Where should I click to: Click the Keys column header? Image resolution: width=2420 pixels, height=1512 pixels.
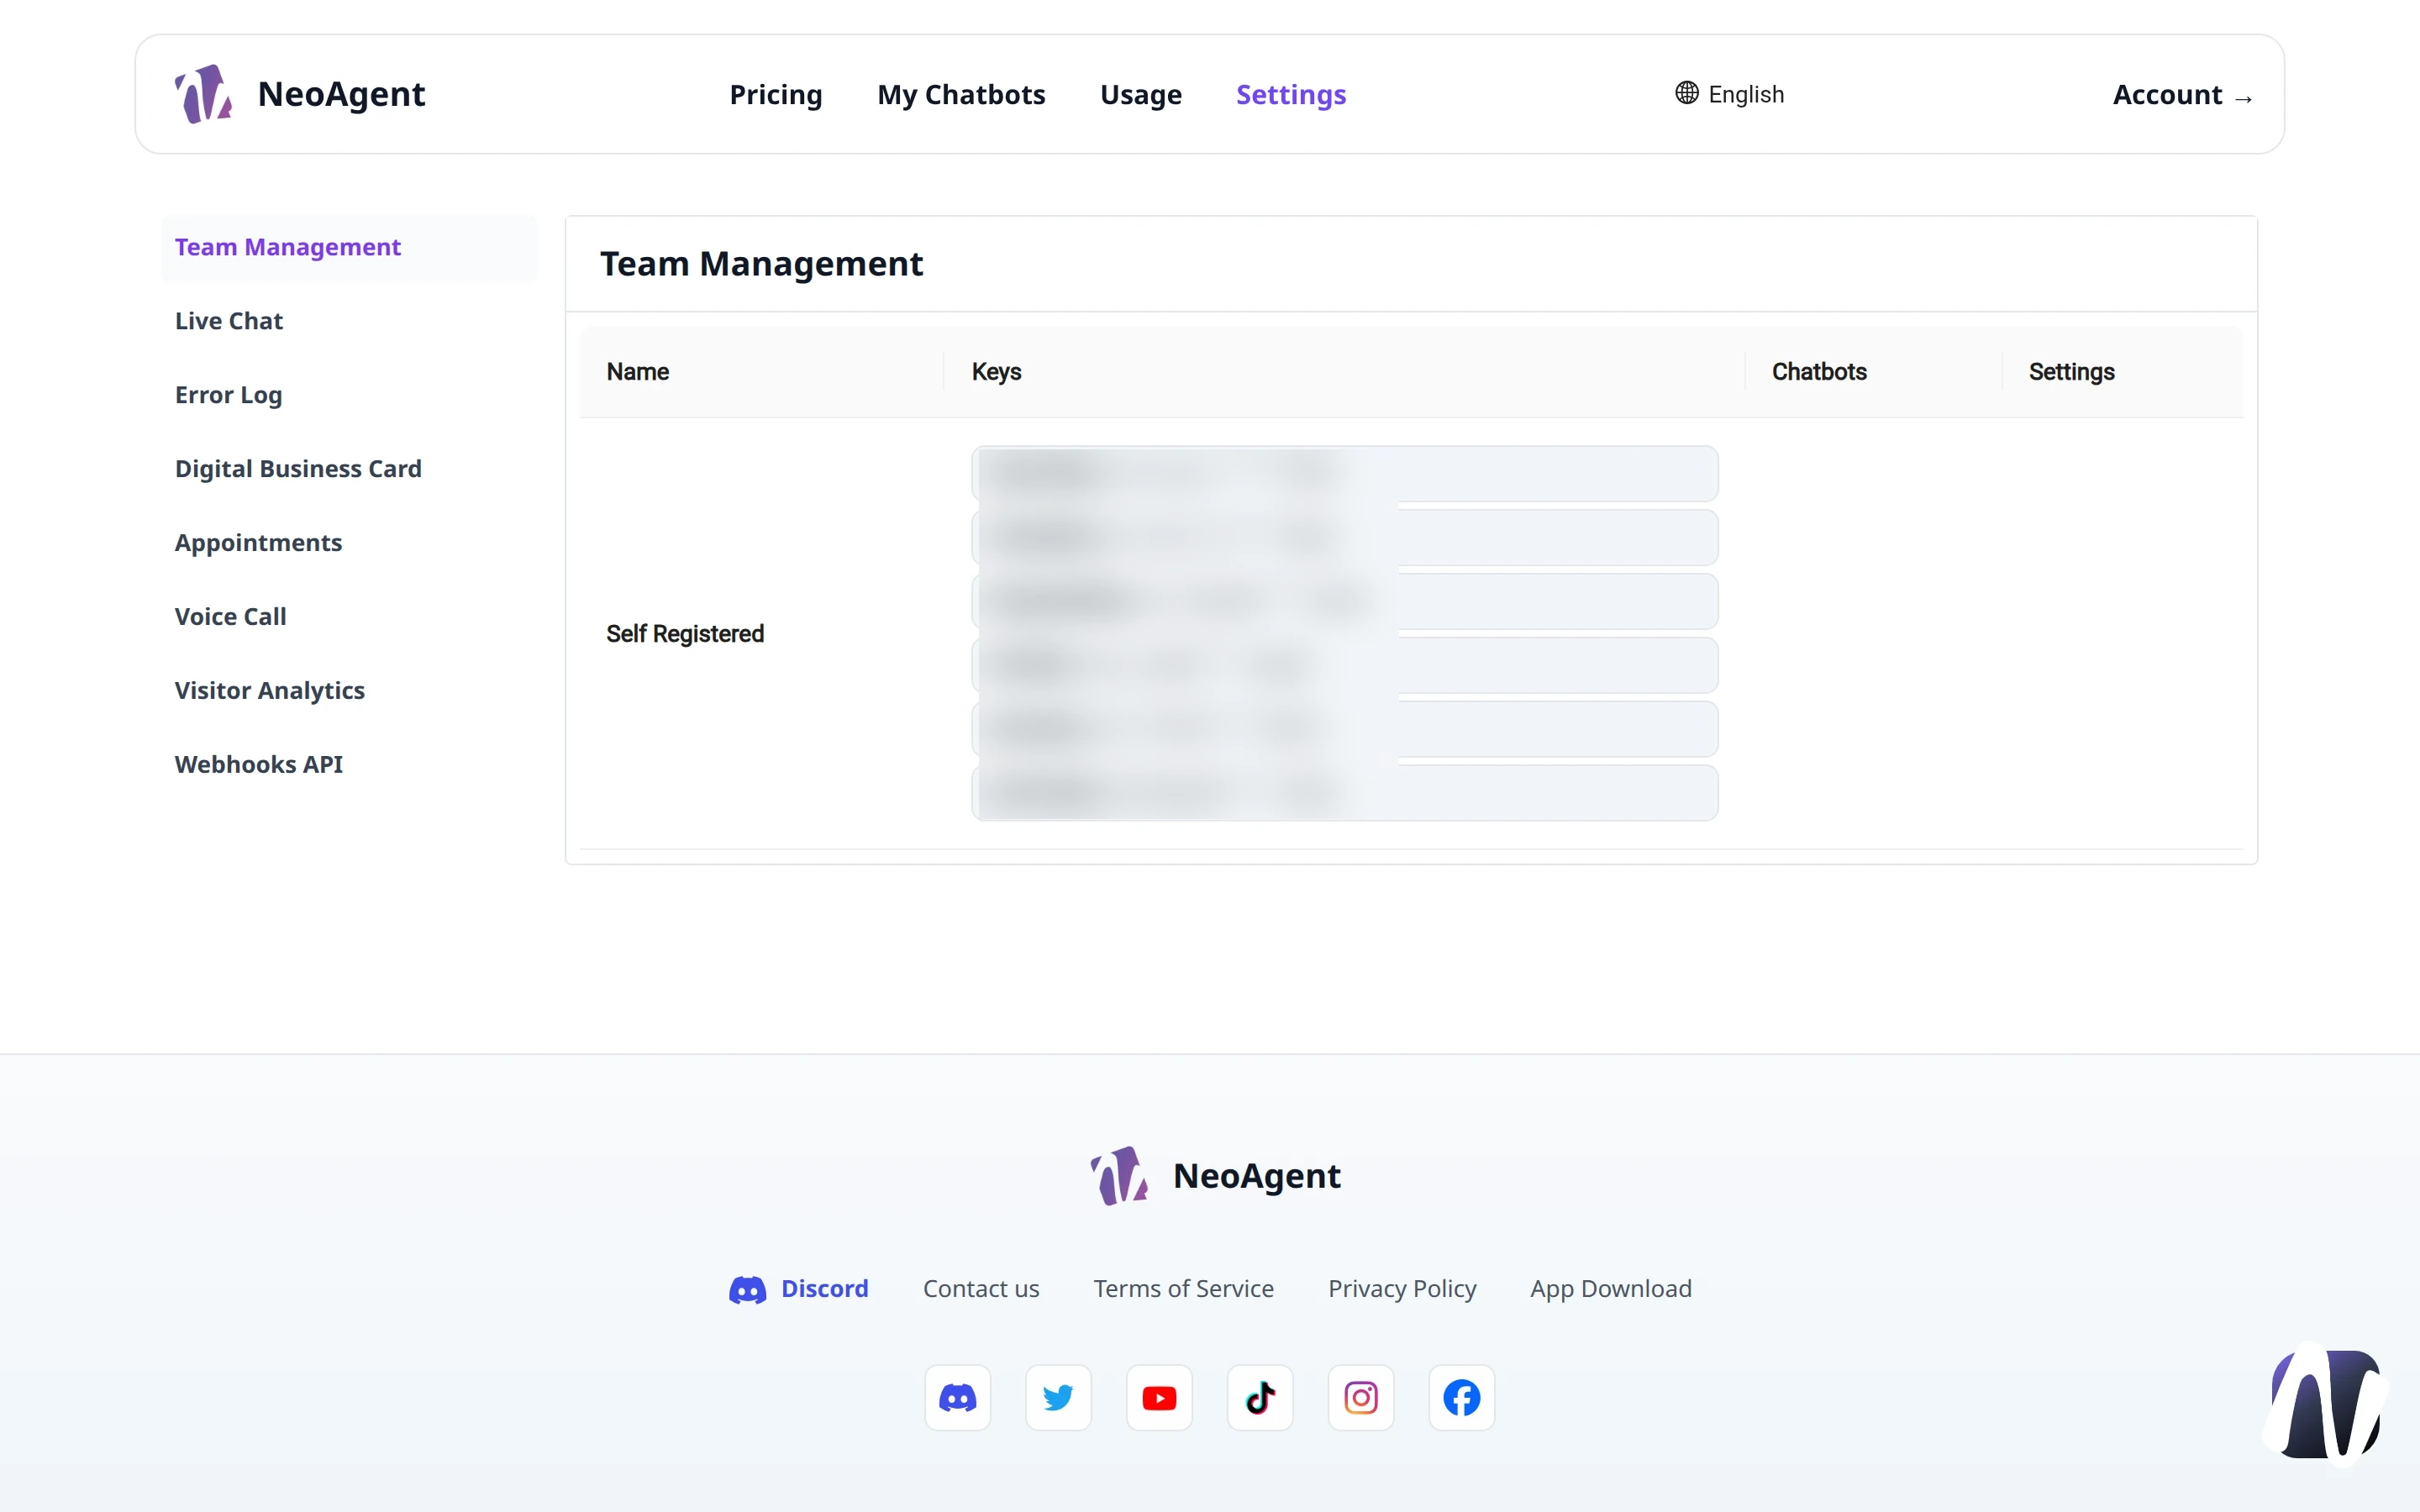(996, 372)
